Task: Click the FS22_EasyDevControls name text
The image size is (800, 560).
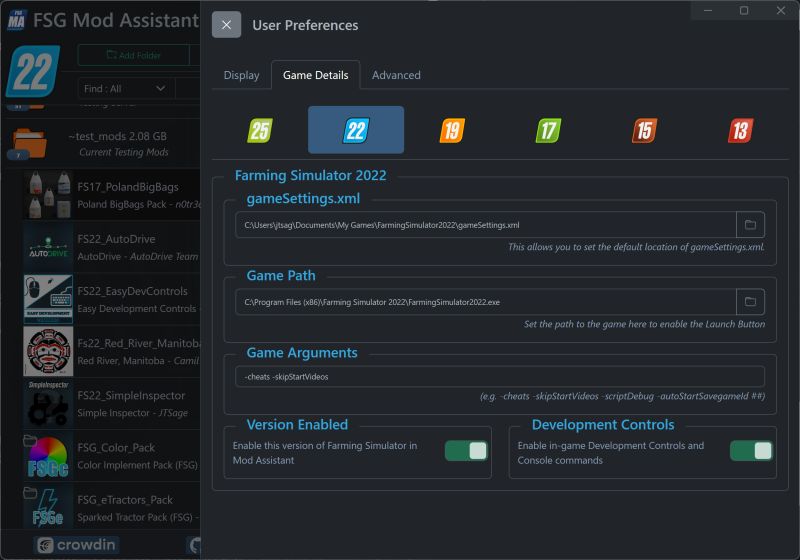Action: point(133,291)
